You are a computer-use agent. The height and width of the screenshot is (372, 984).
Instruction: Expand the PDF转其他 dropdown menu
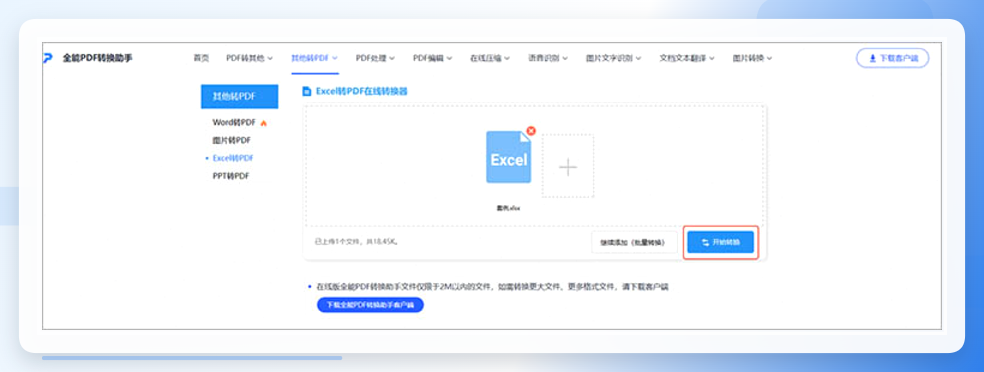pos(250,58)
